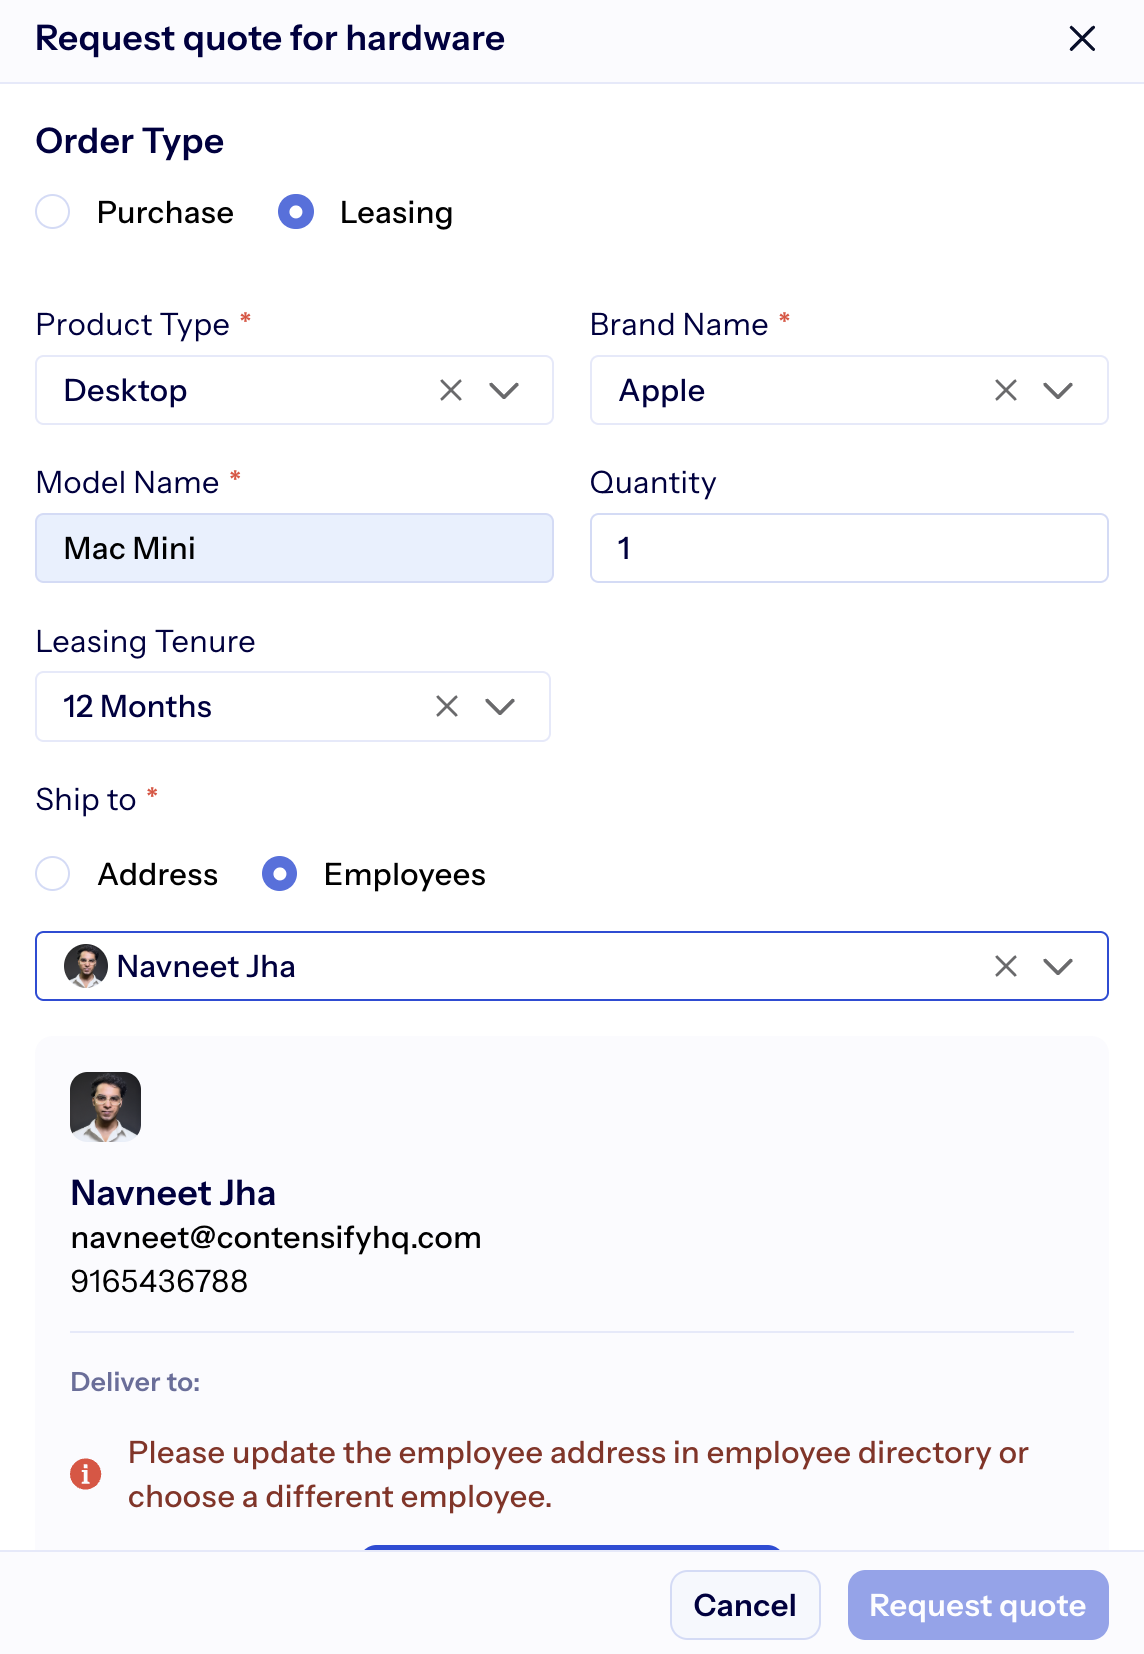Screen dimensions: 1144x1654
Task: Click into the Quantity field
Action: 848,548
